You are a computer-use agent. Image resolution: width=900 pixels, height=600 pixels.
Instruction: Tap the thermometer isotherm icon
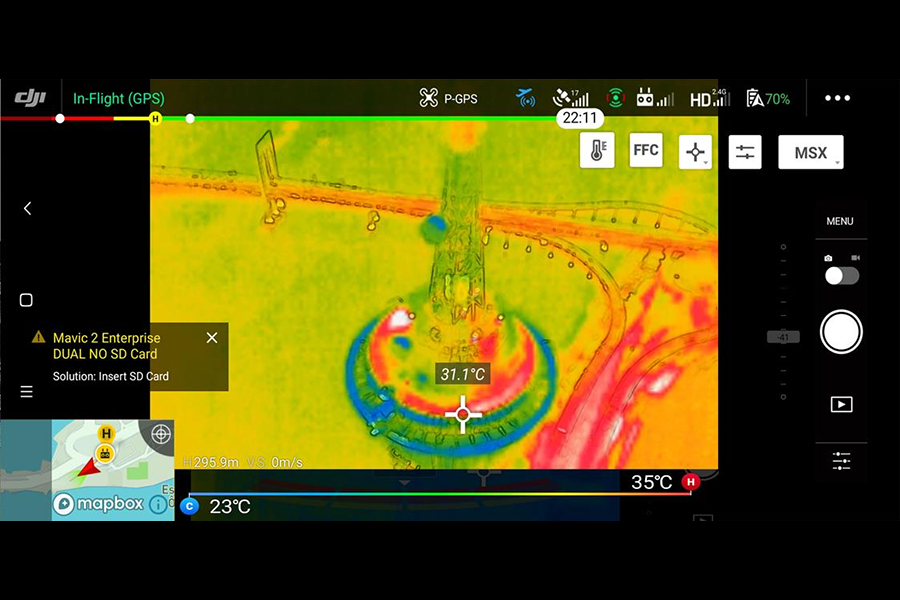pos(597,151)
